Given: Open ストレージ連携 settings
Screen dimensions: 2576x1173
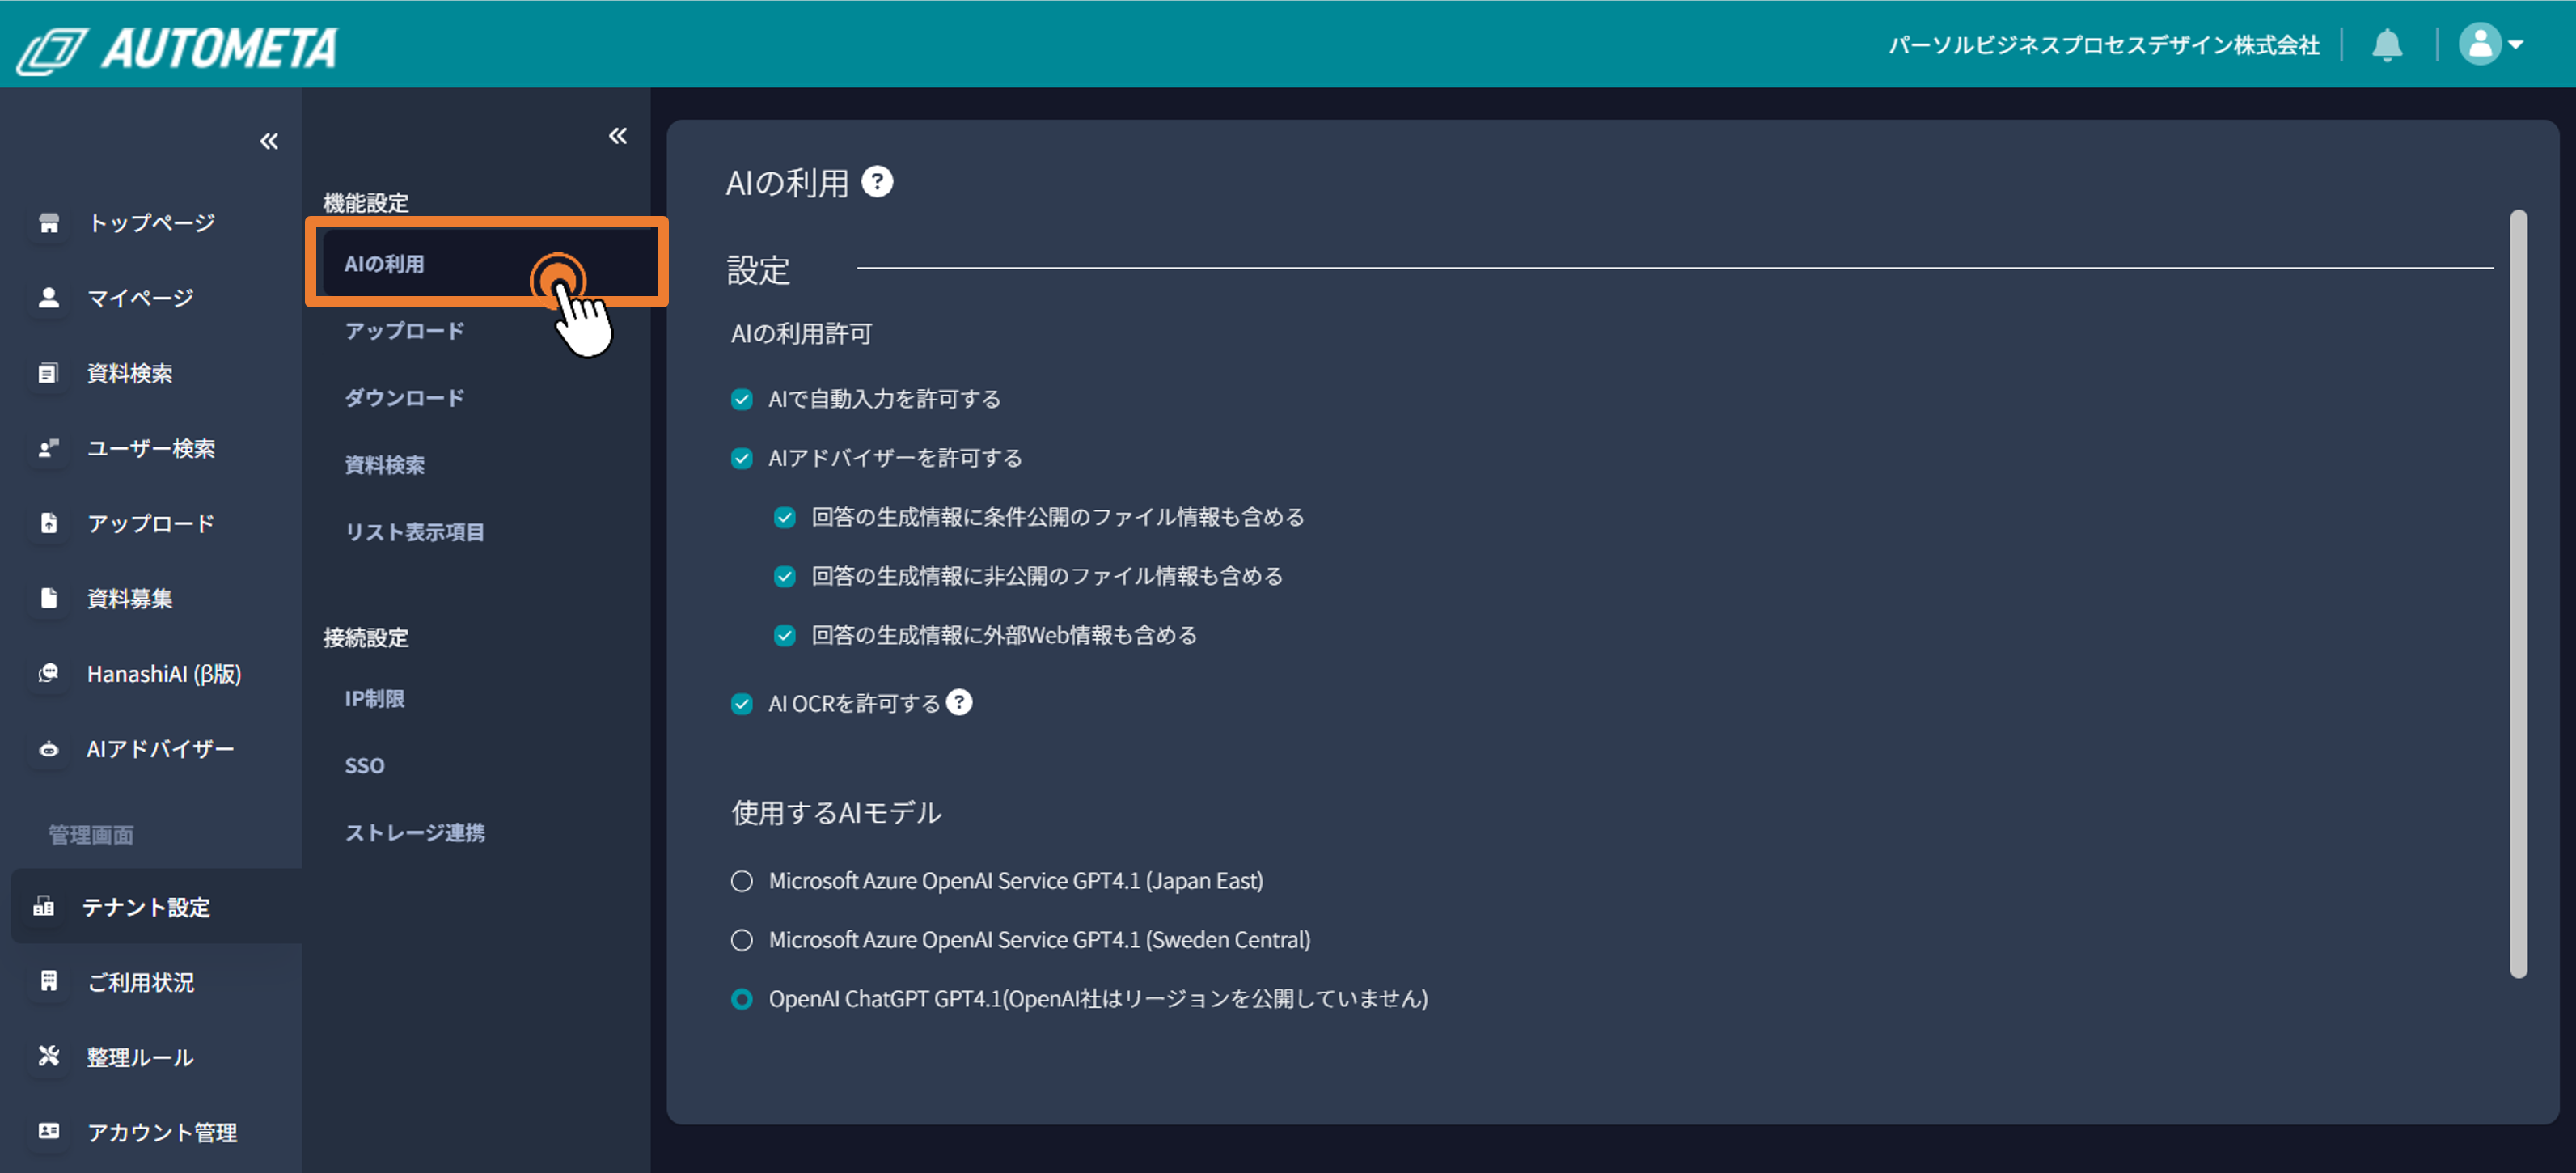Looking at the screenshot, I should click(x=414, y=833).
